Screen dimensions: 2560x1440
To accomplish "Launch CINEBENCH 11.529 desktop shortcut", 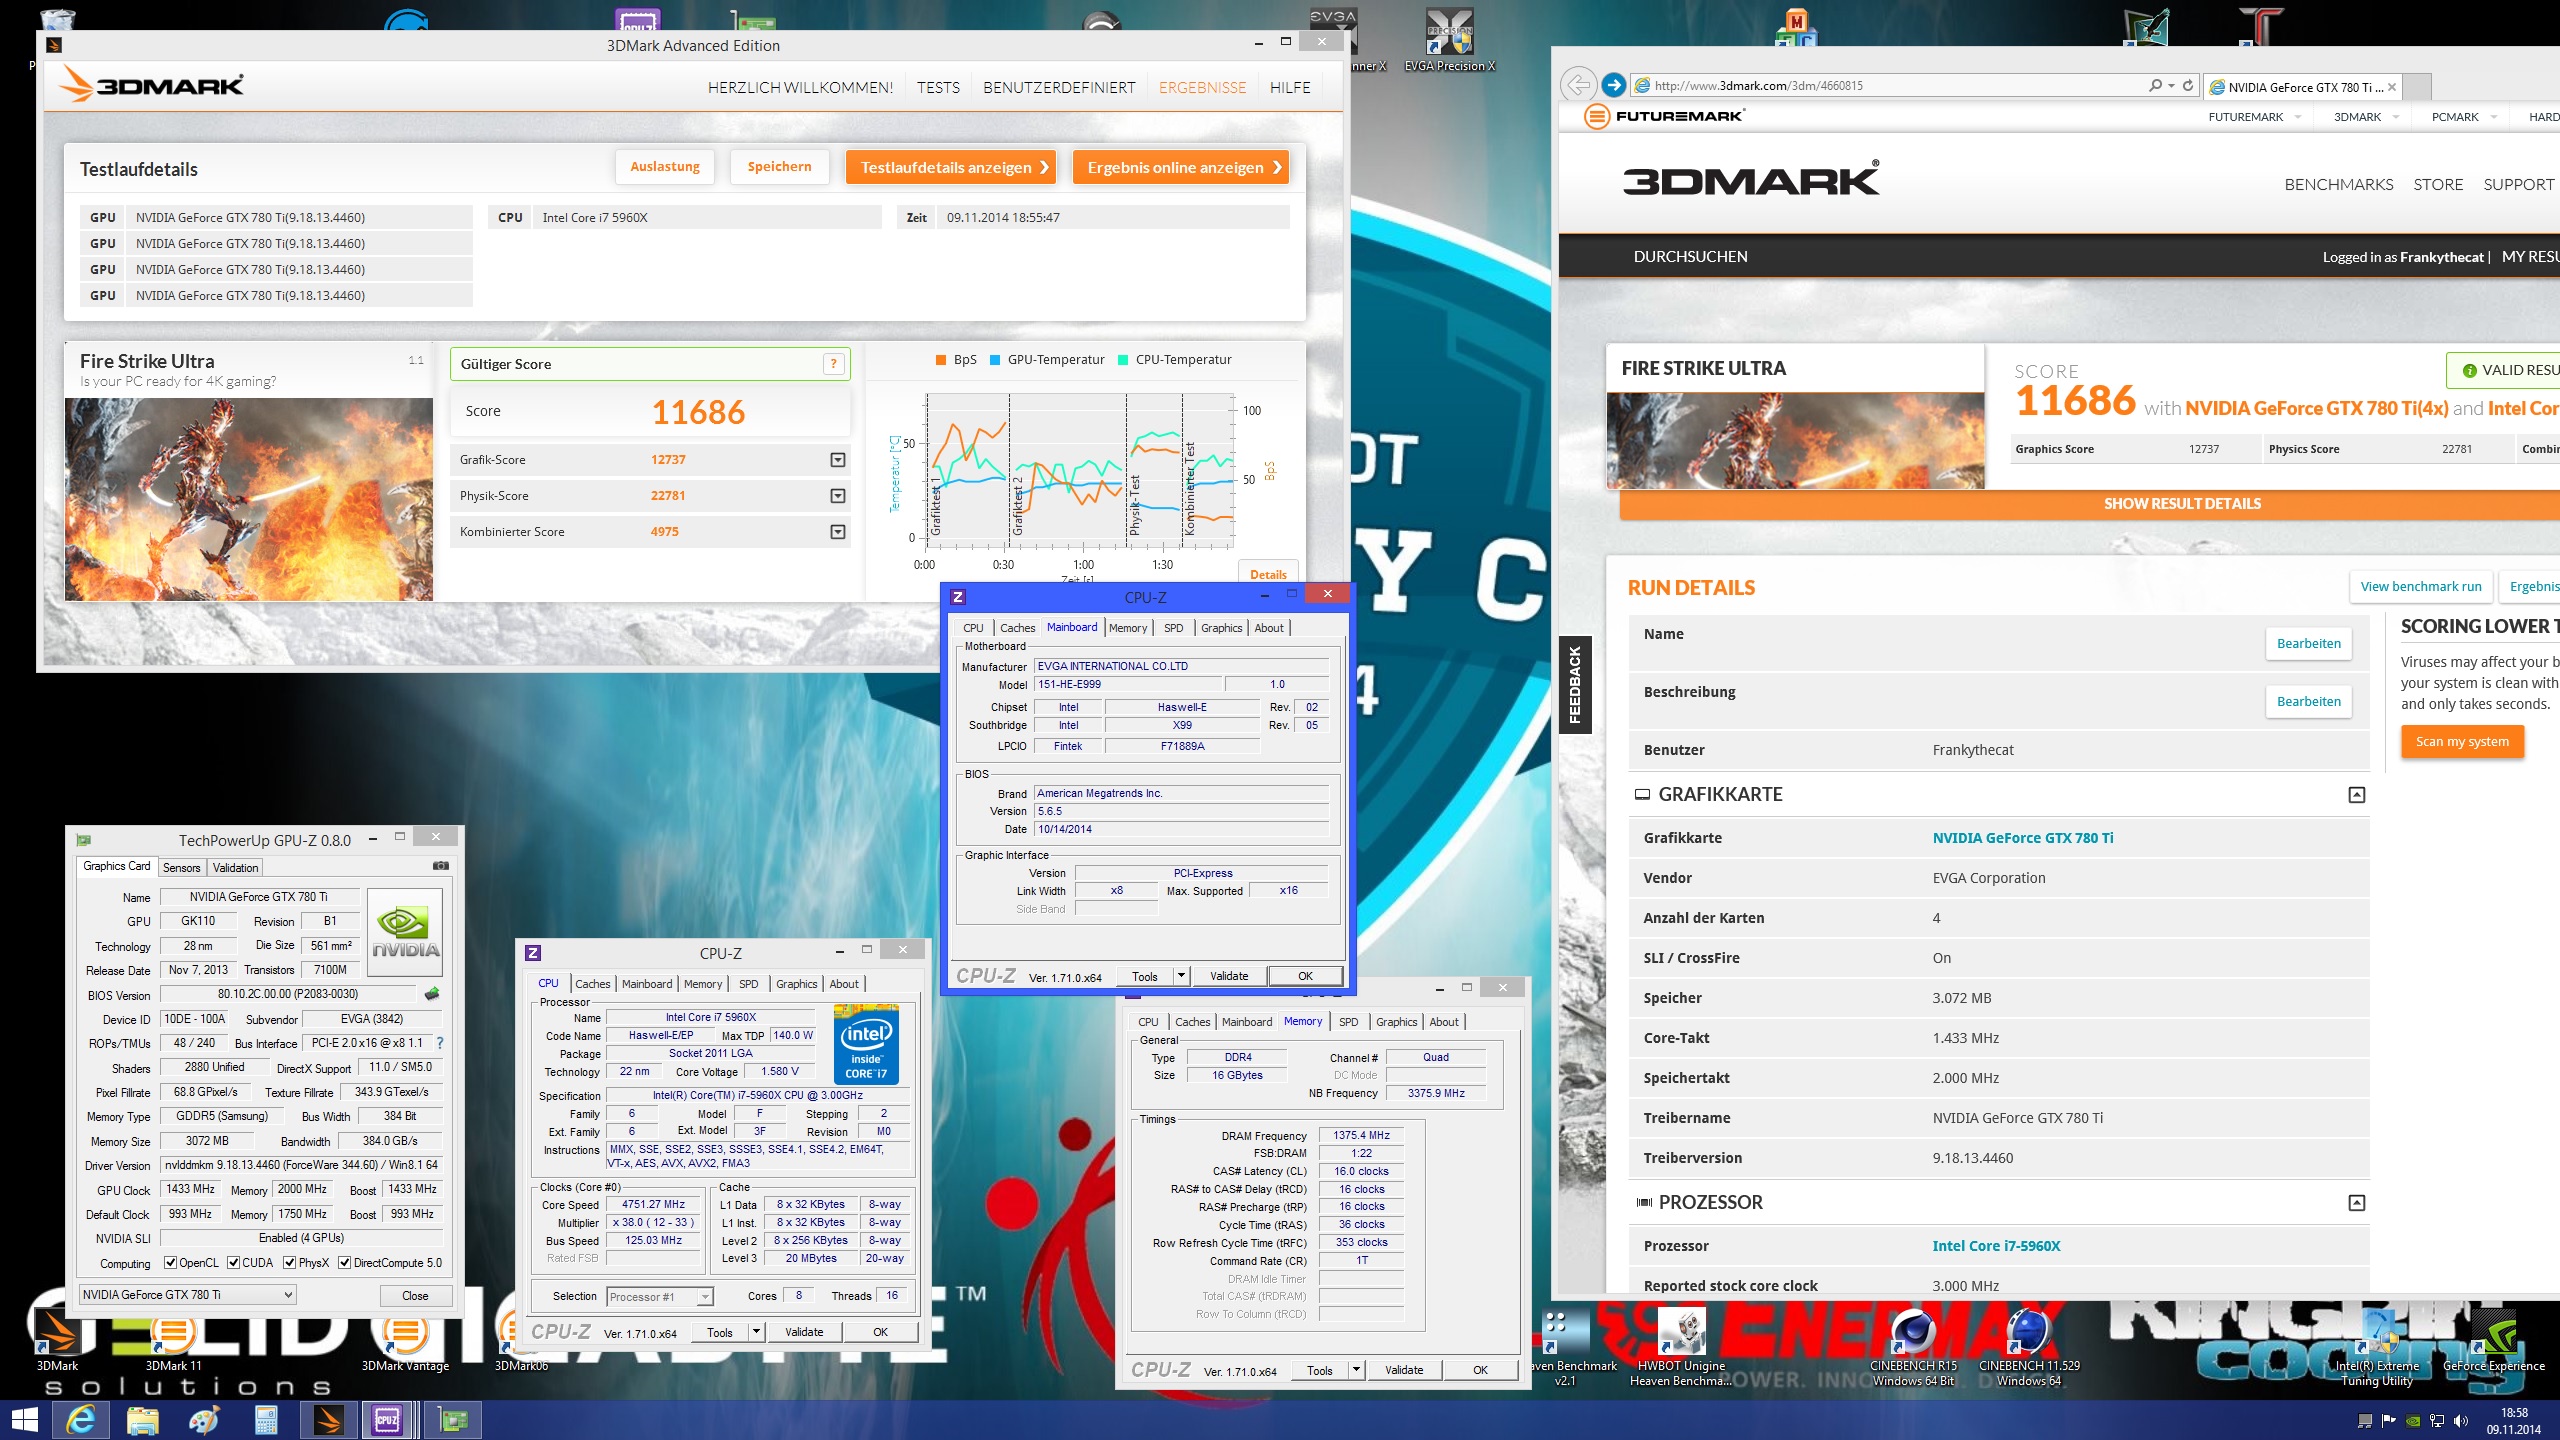I will coord(2029,1346).
